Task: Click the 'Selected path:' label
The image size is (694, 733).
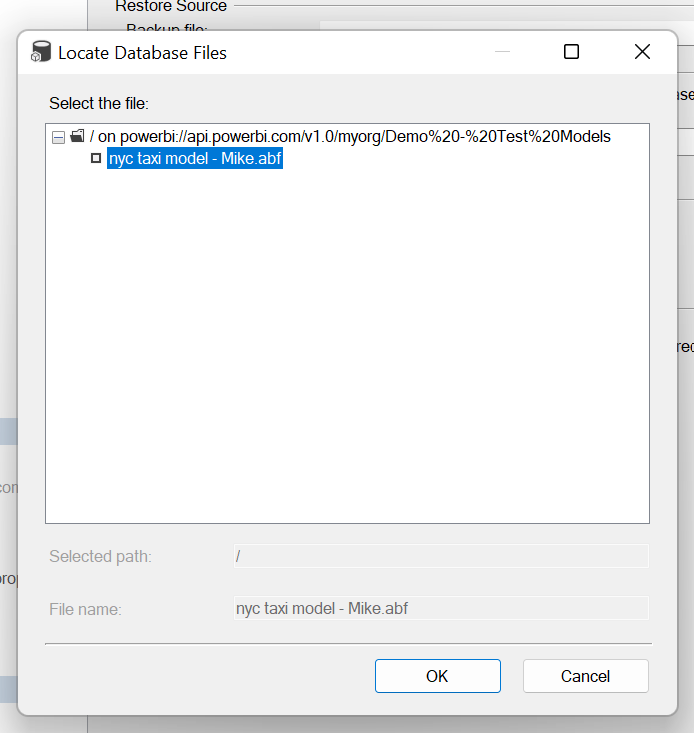Action: point(100,556)
